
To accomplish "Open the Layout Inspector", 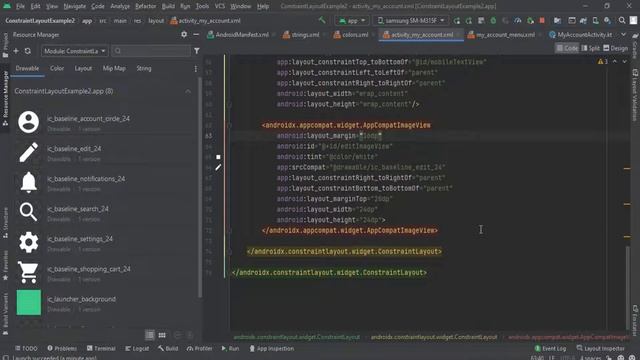I will point(600,349).
